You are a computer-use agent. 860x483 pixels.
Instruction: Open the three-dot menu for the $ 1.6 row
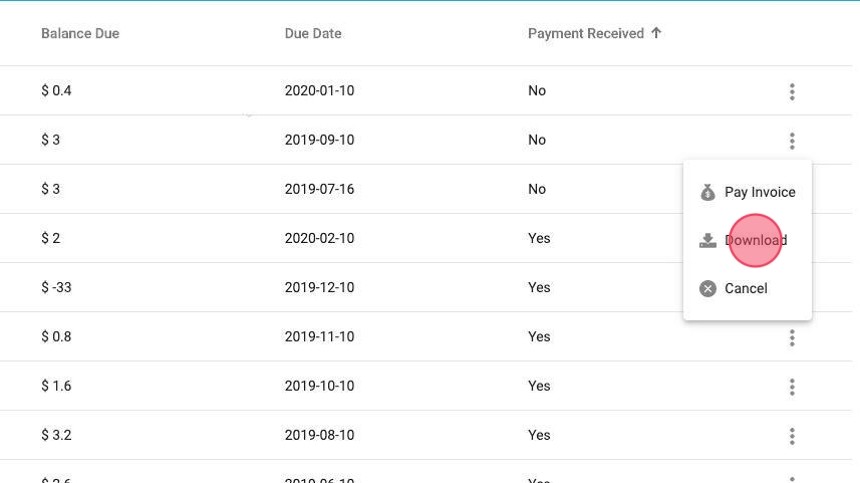pos(792,387)
